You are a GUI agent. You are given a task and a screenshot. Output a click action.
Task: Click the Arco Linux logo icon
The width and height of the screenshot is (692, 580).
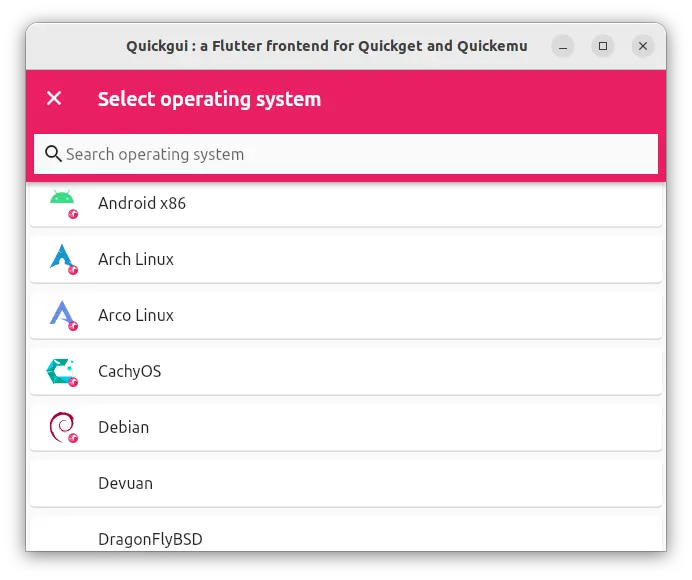point(62,313)
